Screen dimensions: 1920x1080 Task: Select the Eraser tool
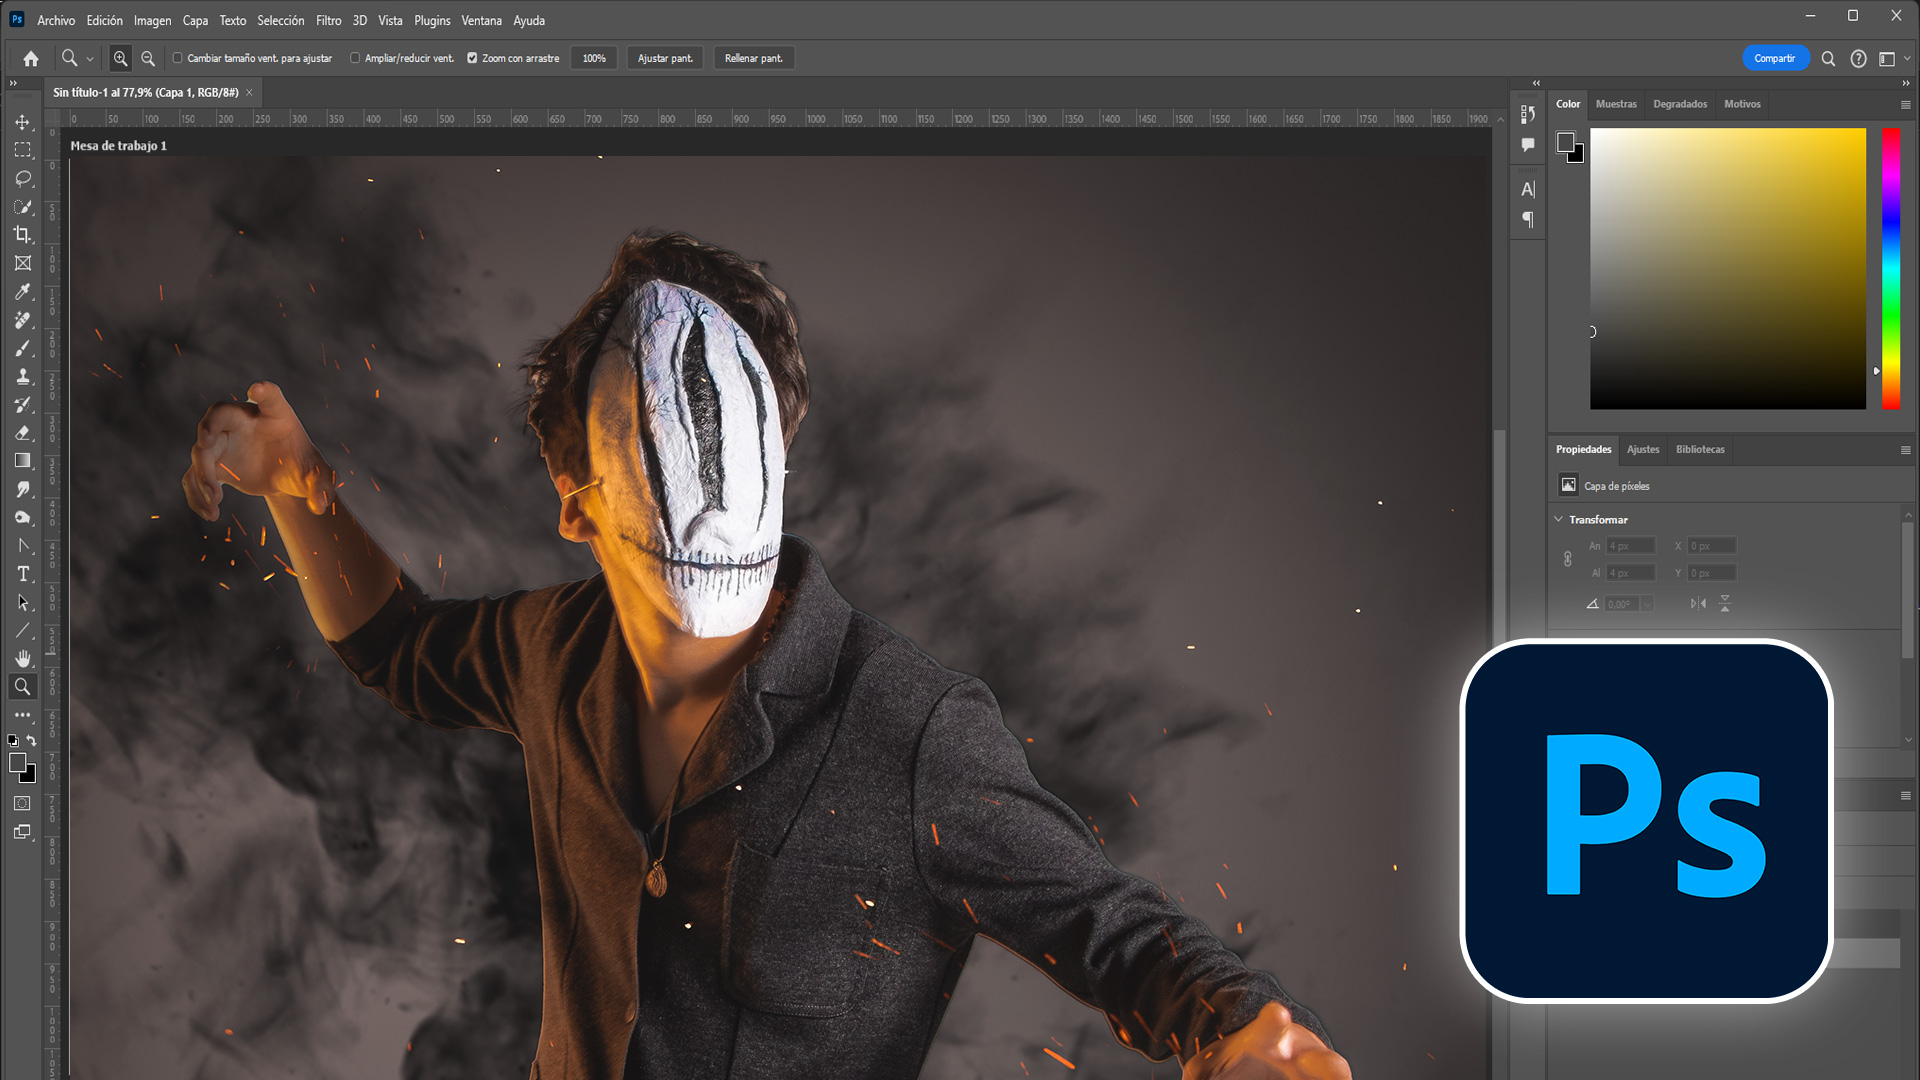22,433
